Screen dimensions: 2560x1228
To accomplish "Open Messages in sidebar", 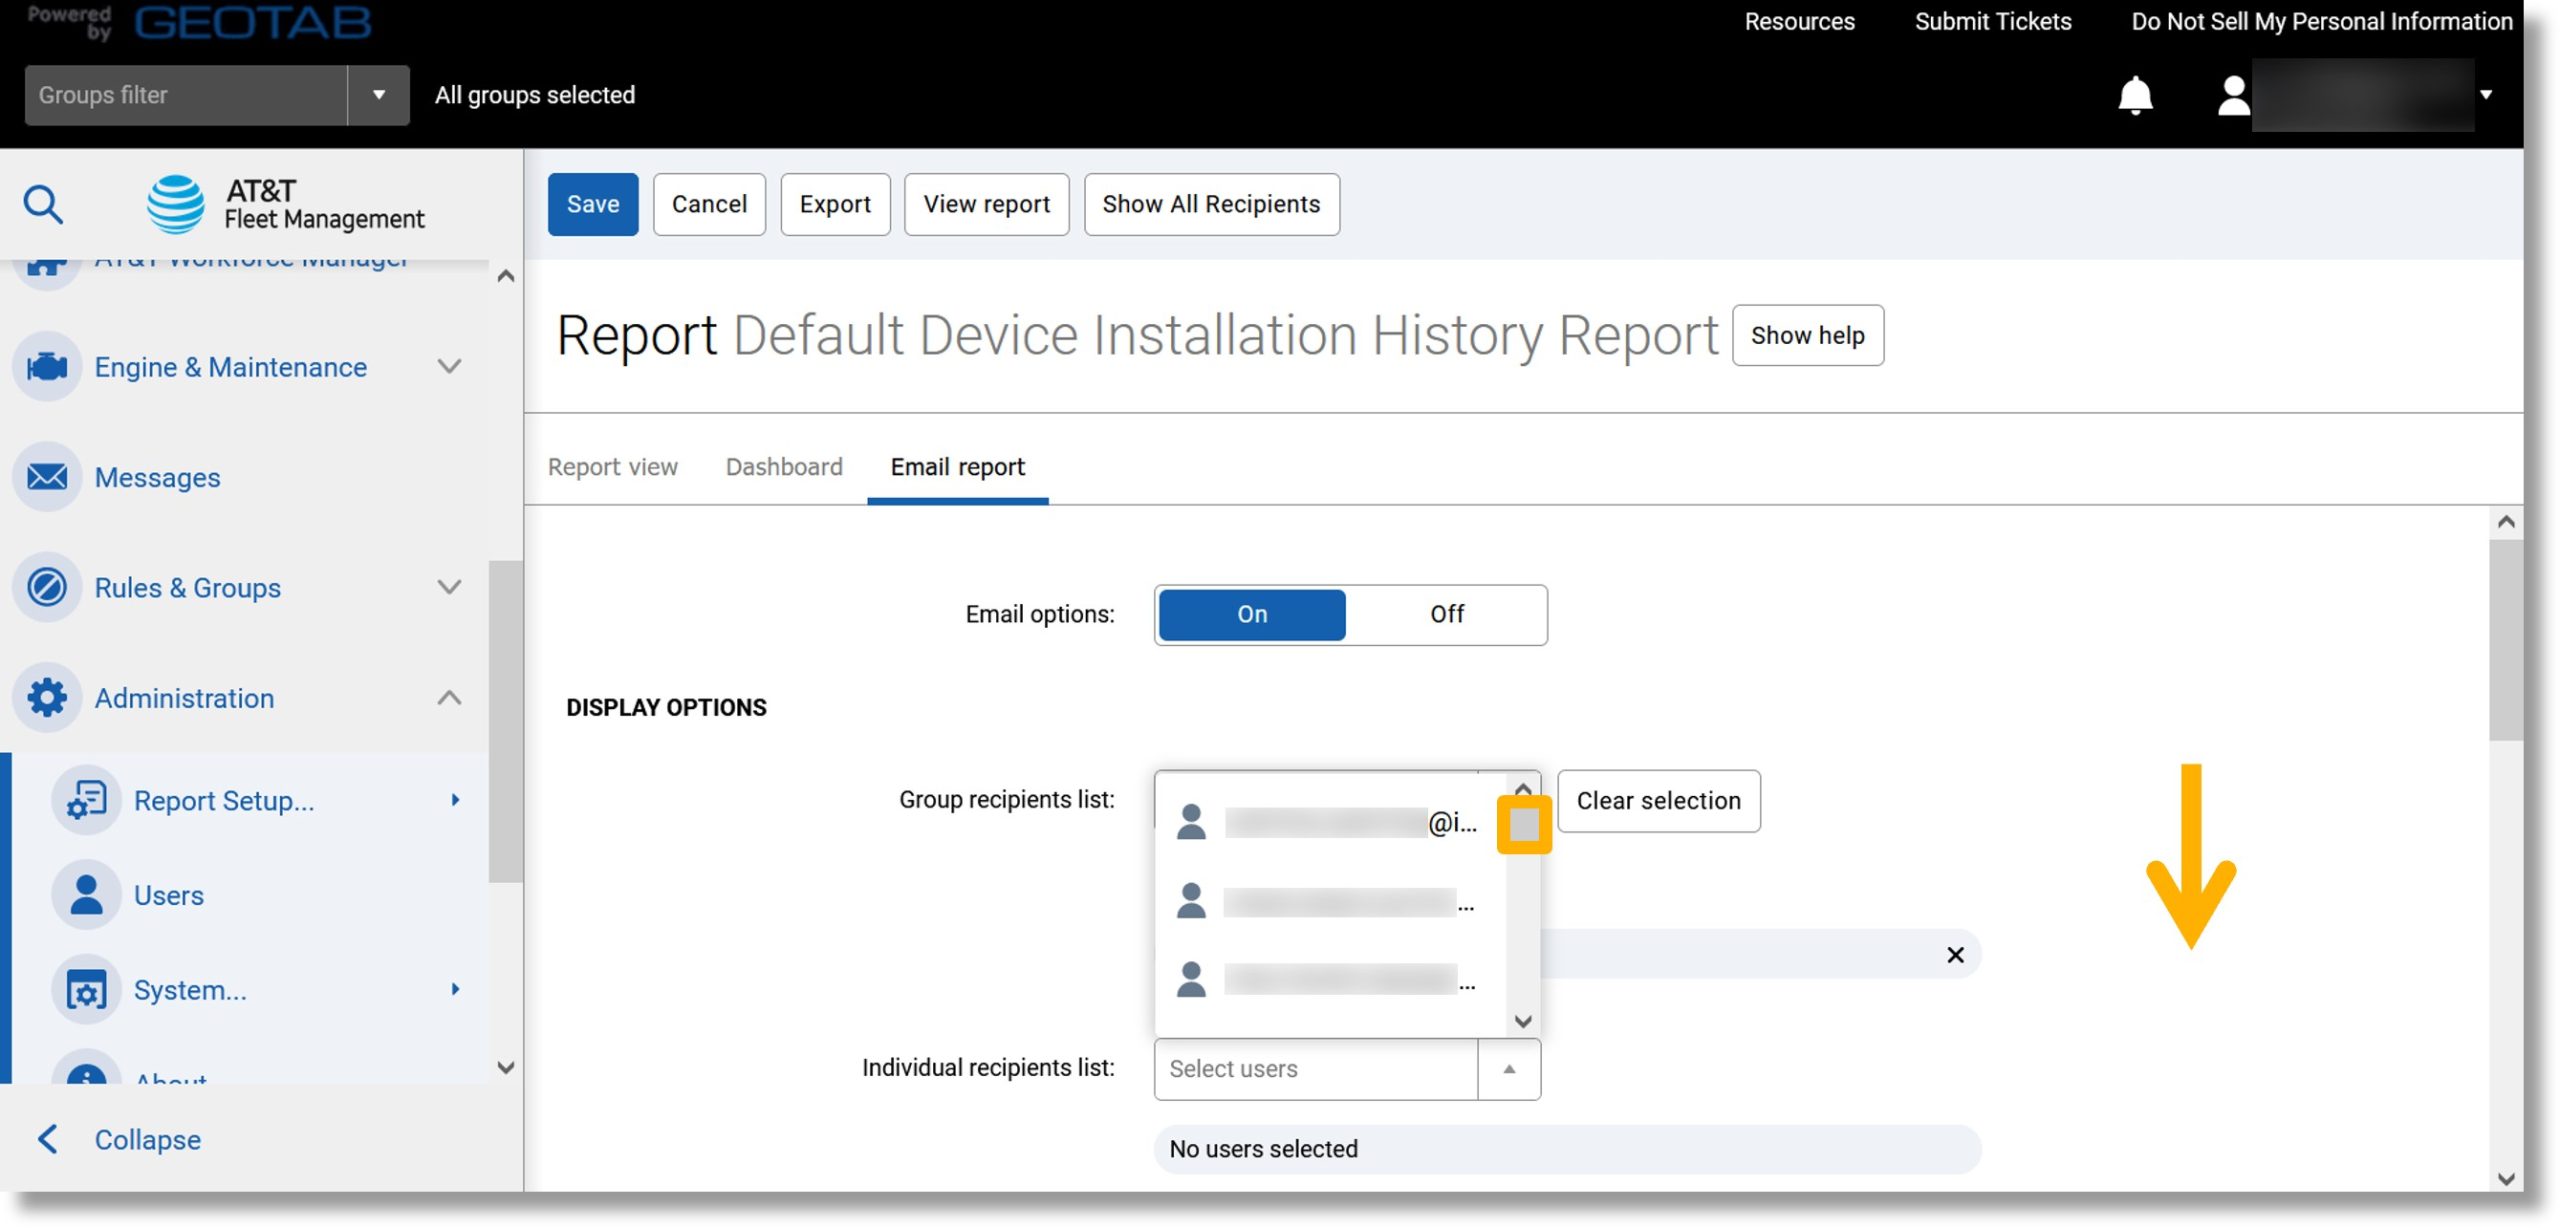I will (157, 477).
